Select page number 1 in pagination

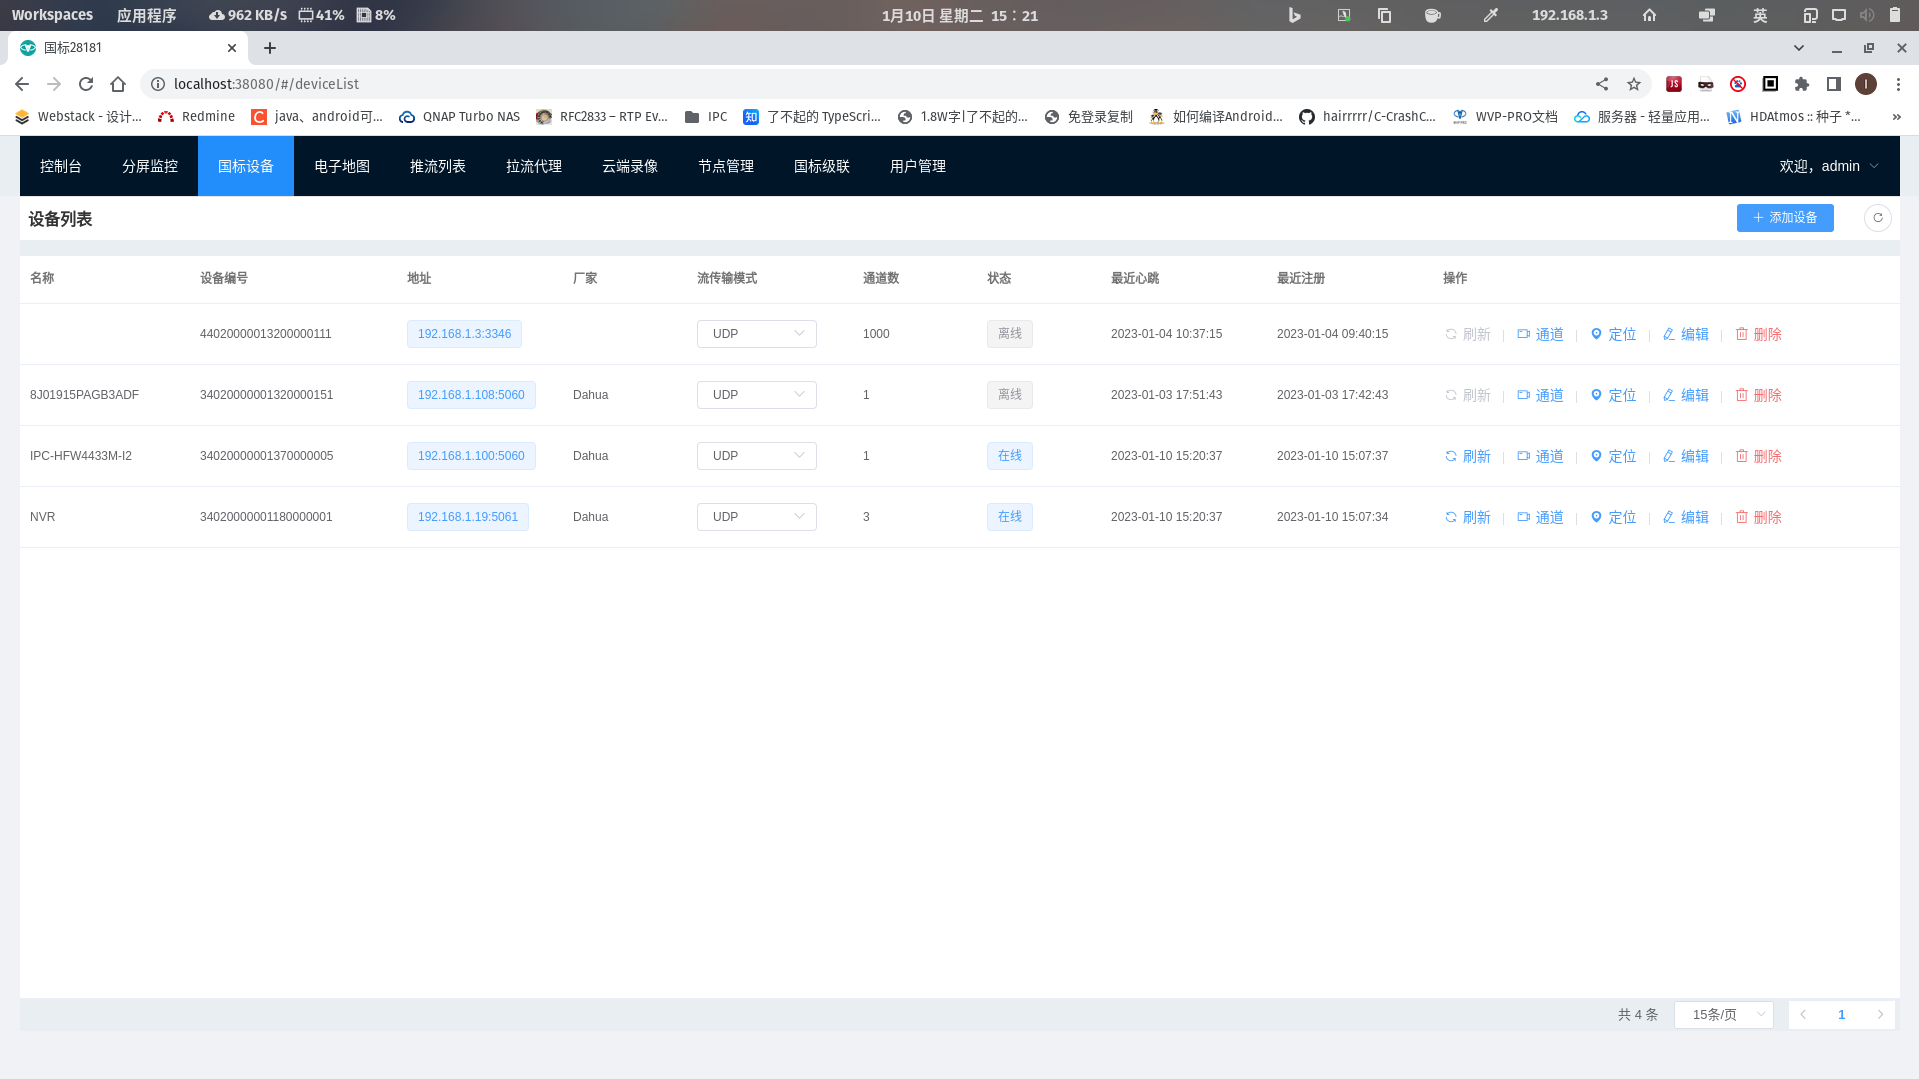click(1841, 1015)
